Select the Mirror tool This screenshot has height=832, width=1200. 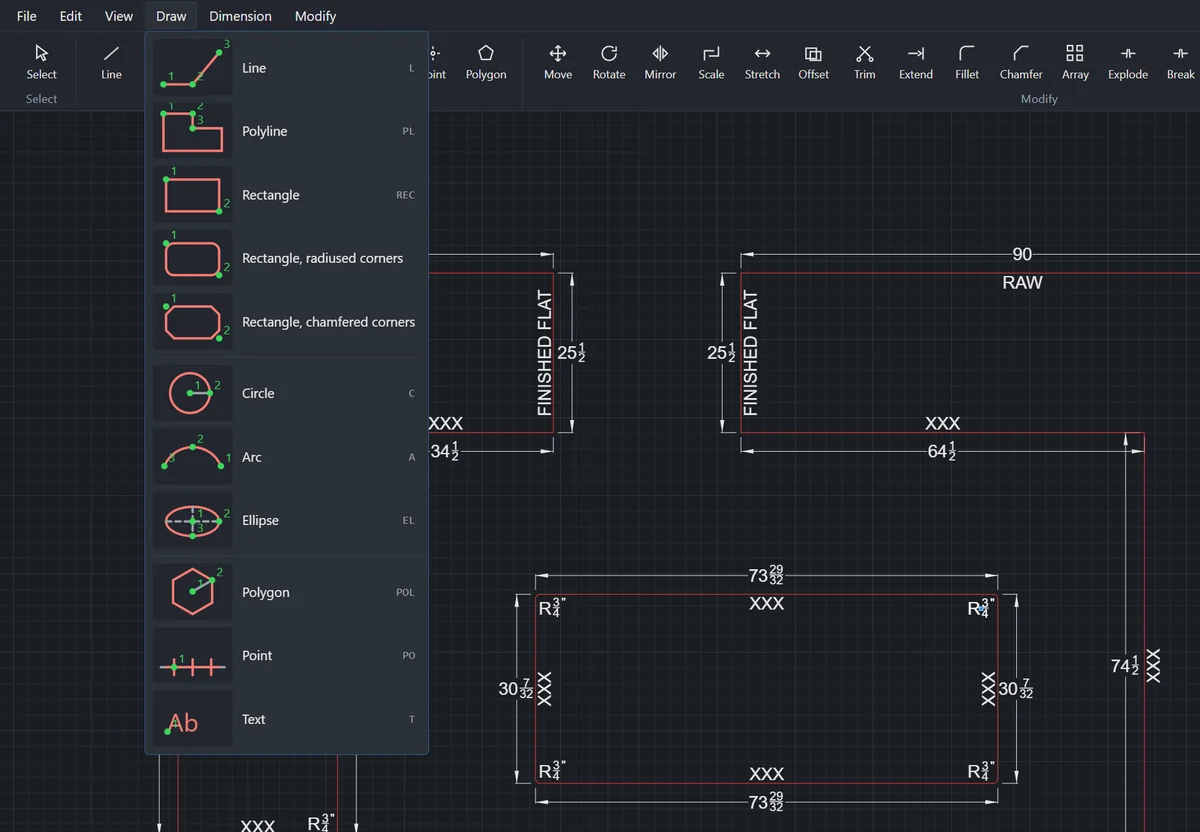660,62
